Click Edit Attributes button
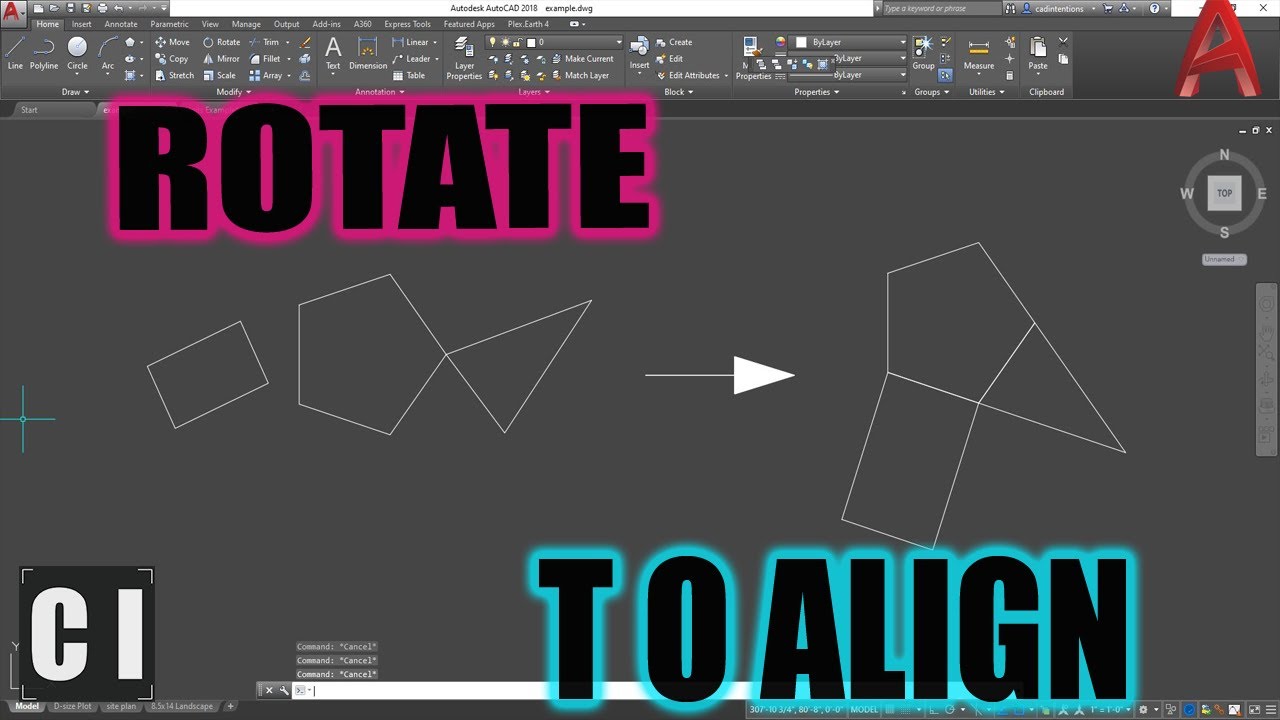Screen dimensions: 1280x720 click(x=687, y=75)
